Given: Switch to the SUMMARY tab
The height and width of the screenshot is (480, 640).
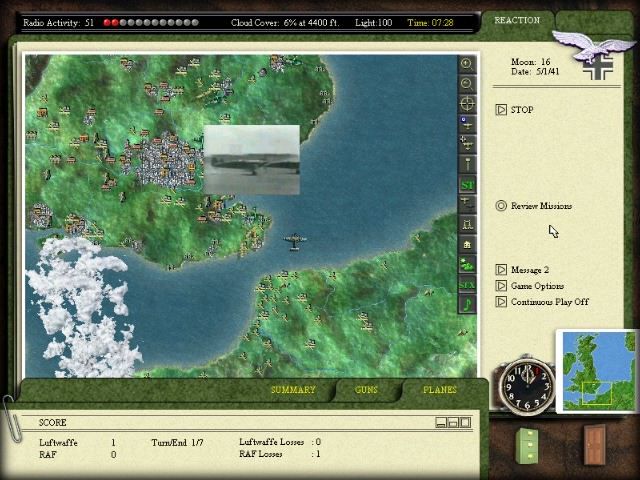Looking at the screenshot, I should tap(293, 390).
